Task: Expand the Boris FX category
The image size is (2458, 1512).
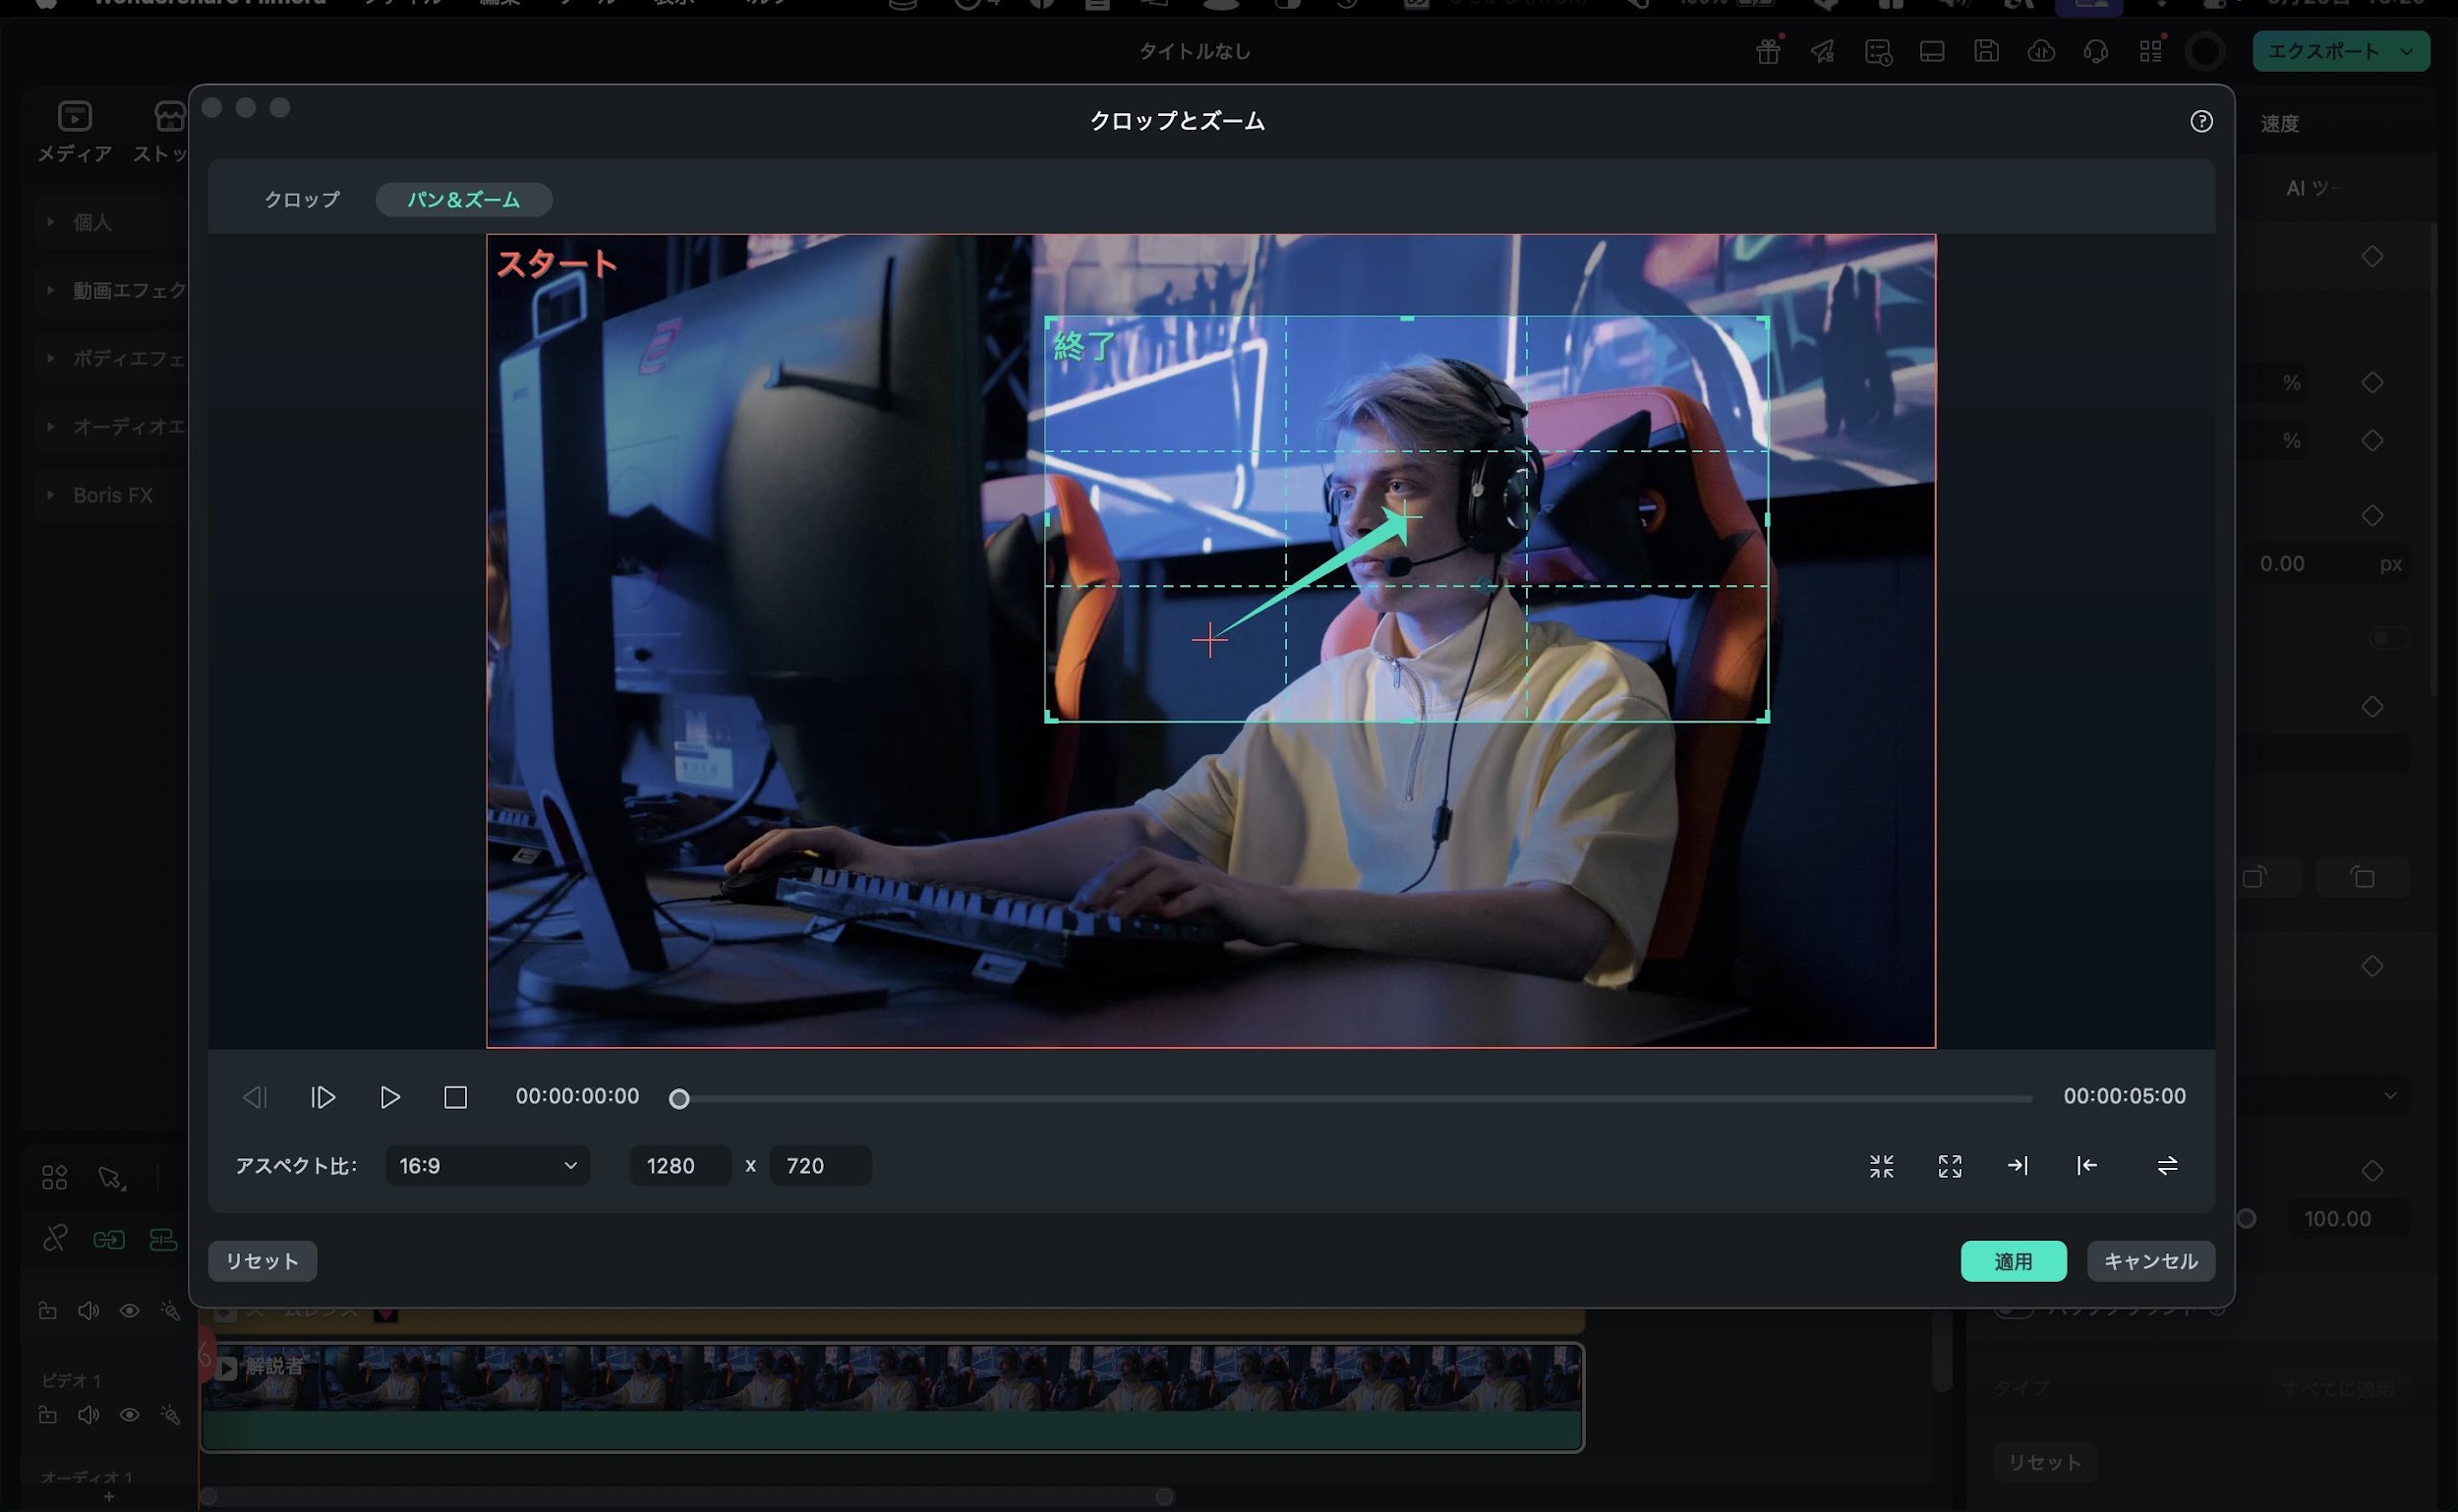Action: pos(50,495)
